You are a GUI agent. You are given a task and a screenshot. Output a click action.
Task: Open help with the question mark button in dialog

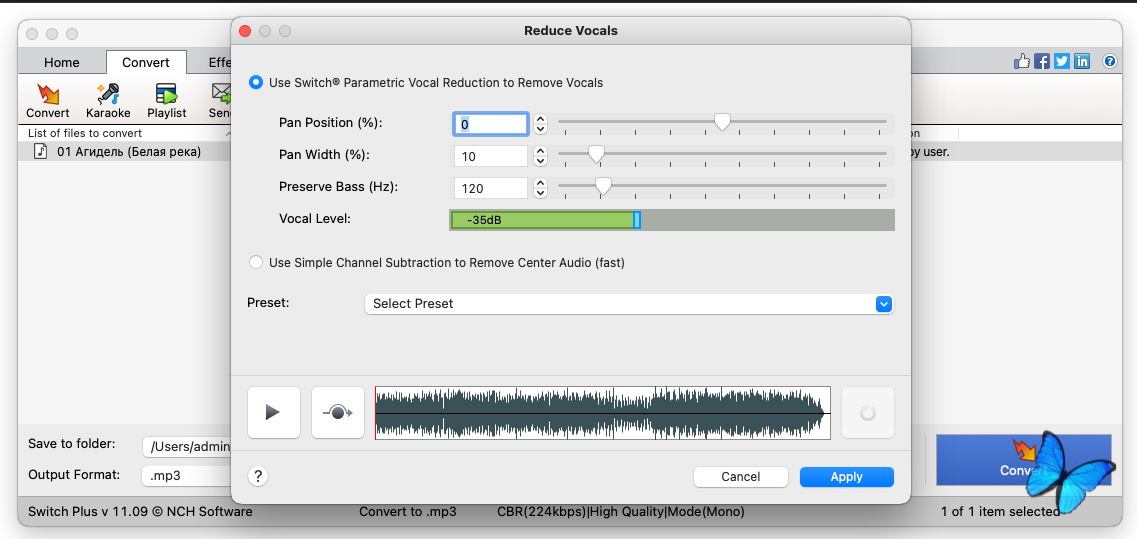[x=258, y=477]
